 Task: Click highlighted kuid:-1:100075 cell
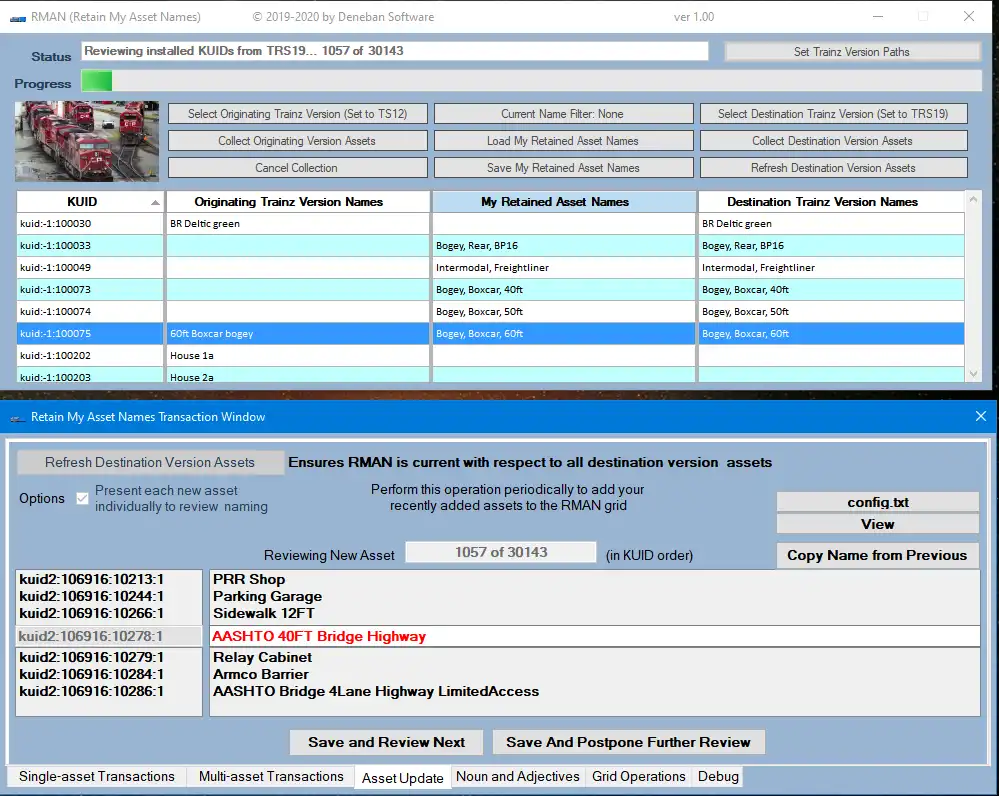90,333
